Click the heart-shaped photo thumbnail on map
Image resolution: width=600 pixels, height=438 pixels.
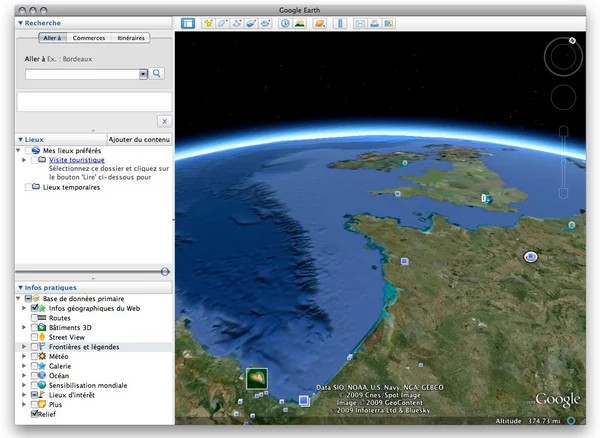pos(257,378)
